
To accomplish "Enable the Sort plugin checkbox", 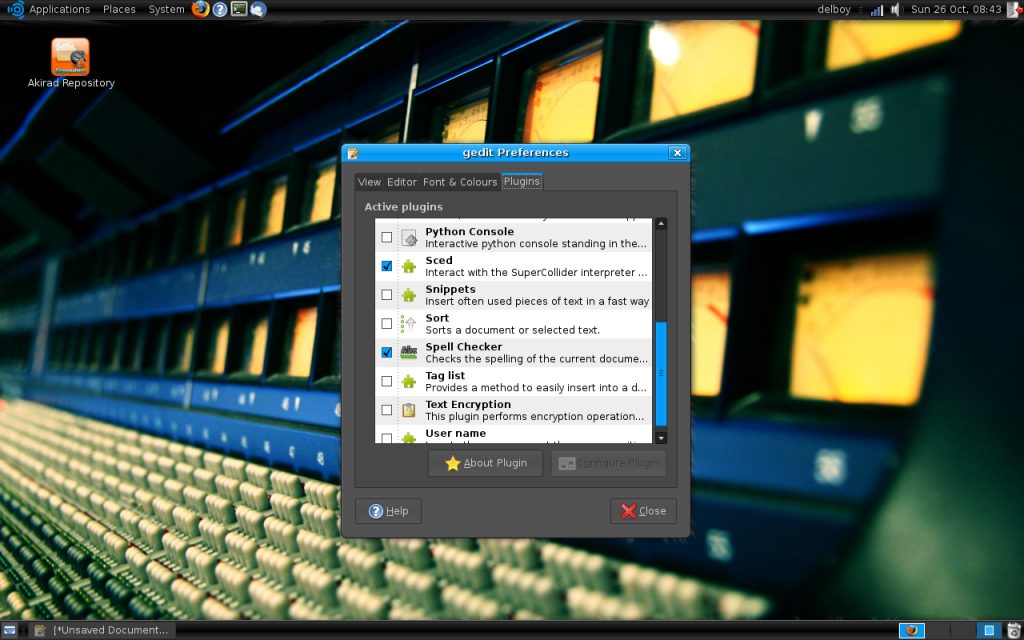I will point(387,323).
